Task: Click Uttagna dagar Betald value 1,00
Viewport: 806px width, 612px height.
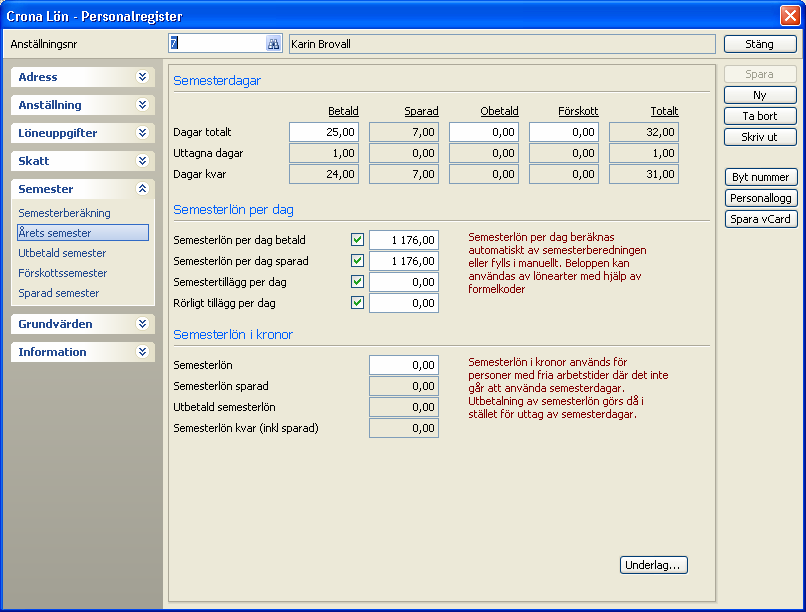Action: [324, 153]
